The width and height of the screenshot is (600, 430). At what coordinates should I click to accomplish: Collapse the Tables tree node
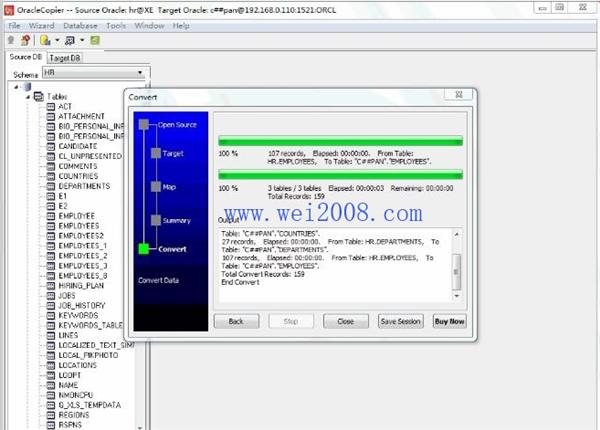(28, 97)
